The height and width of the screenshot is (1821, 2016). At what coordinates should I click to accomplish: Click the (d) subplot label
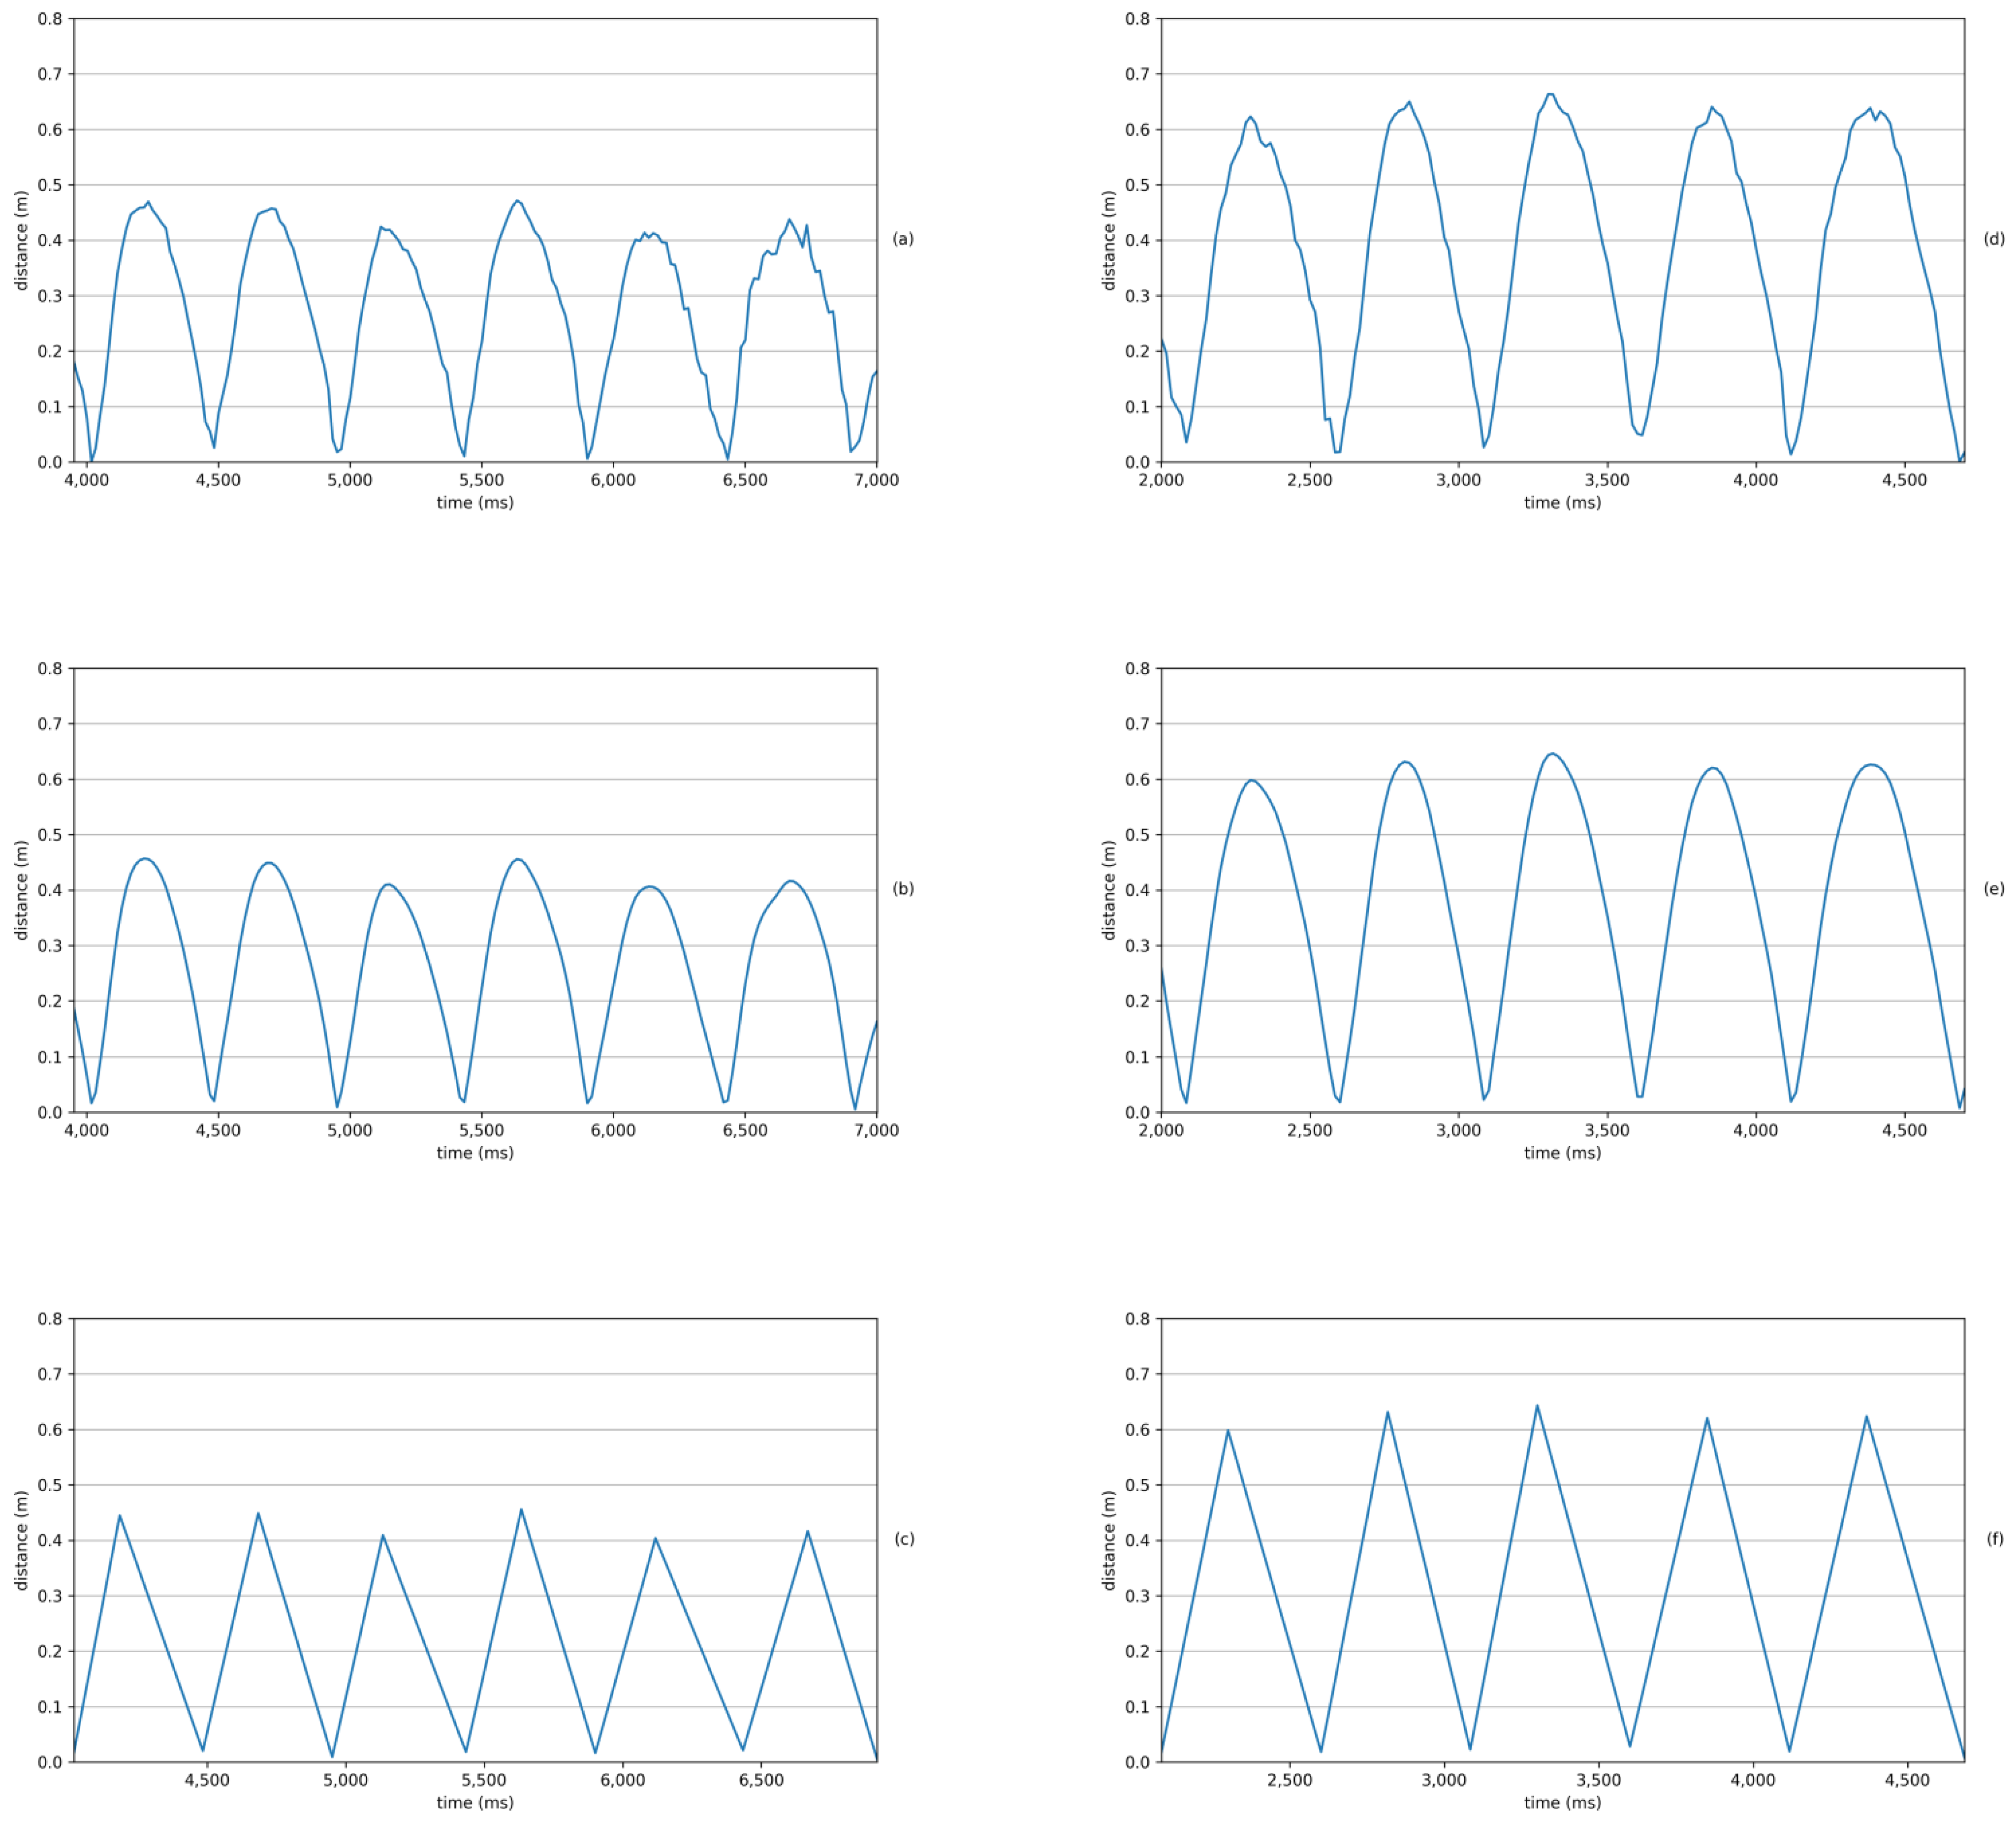coord(1994,239)
